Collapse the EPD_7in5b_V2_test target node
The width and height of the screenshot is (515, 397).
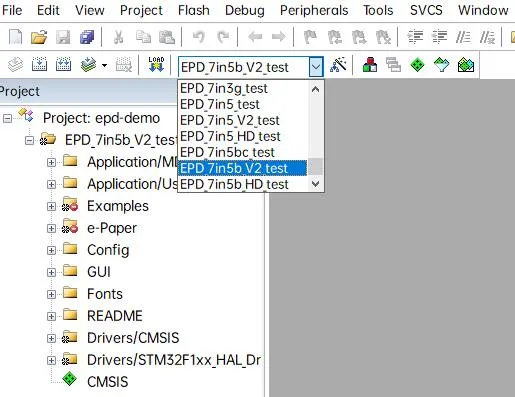pos(29,140)
